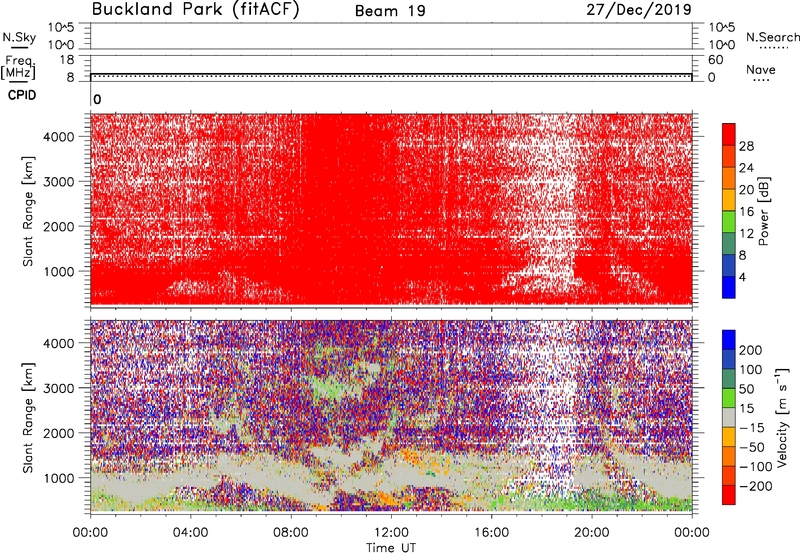Select the orange -50 to -100 velocity colorbar segment
This screenshot has height=554, width=800.
729,456
